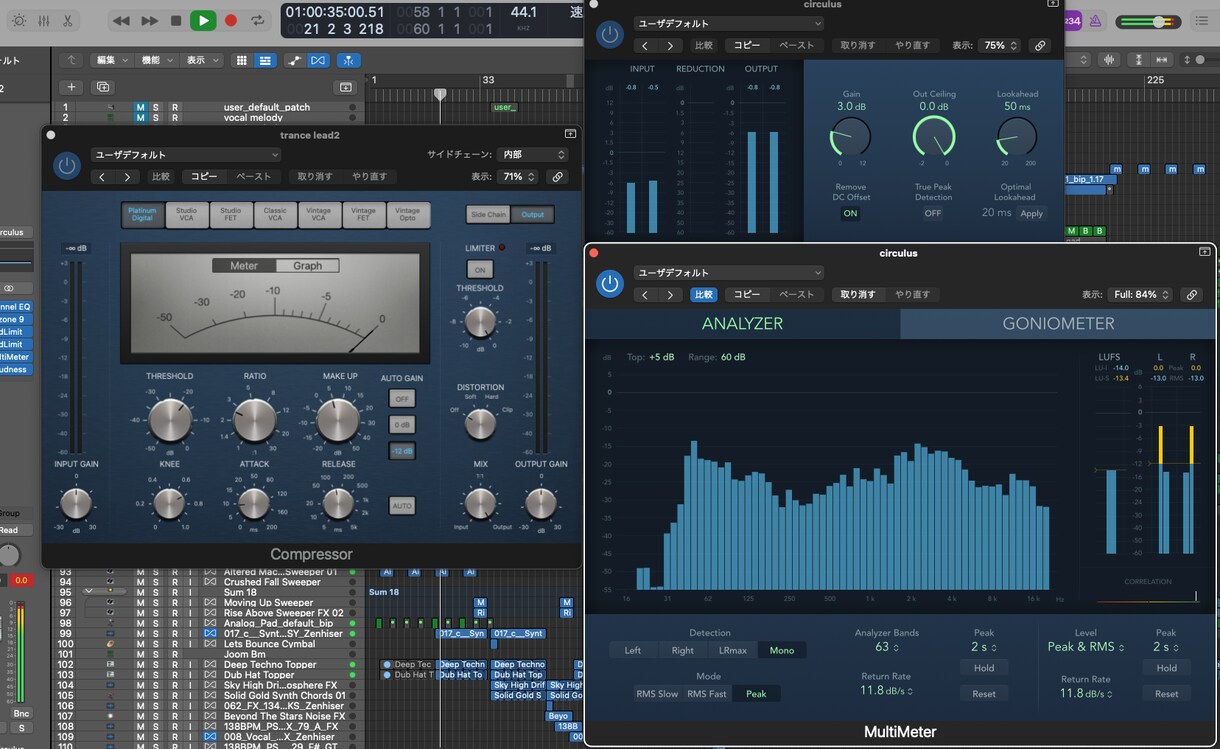Open the Analyzer Bands 63 dropdown
1220x749 pixels.
pos(885,647)
